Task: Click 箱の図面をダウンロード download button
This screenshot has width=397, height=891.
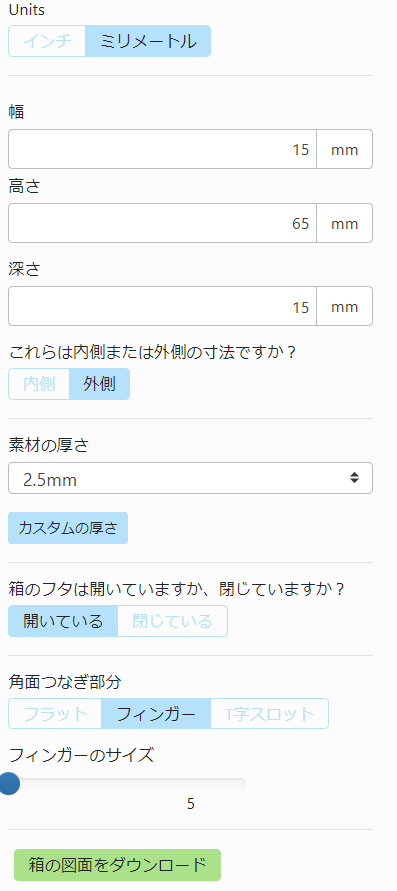Action: [118, 865]
